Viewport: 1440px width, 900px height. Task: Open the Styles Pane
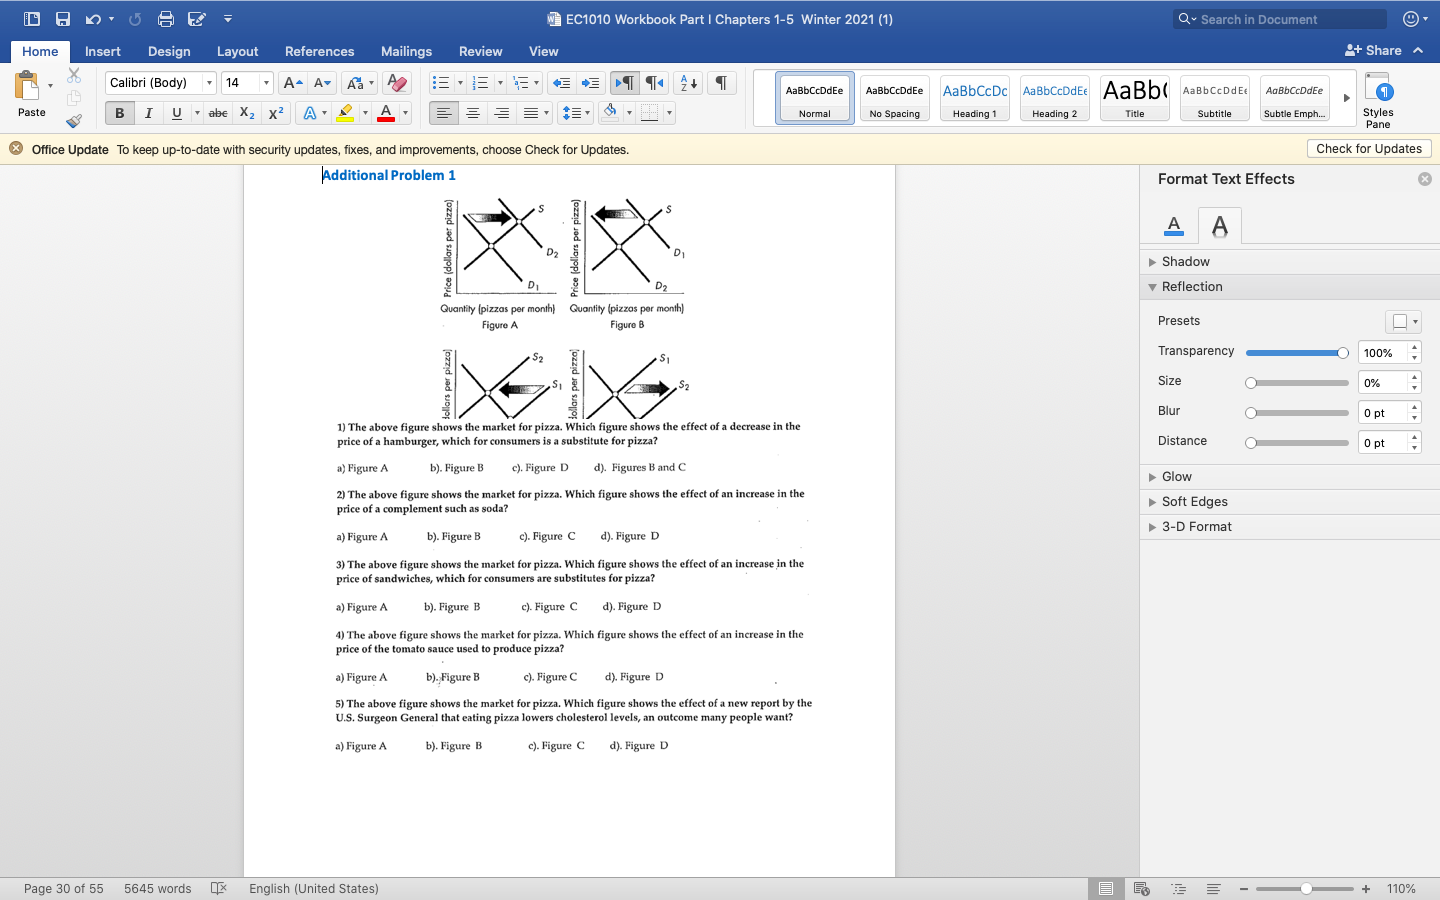1378,100
